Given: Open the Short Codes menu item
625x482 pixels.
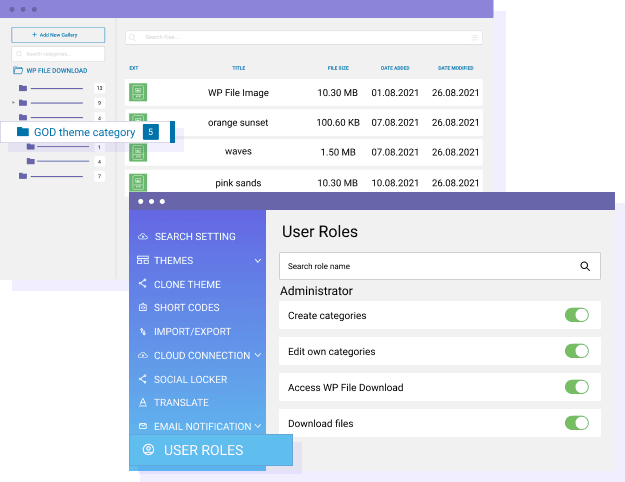Looking at the screenshot, I should (186, 308).
